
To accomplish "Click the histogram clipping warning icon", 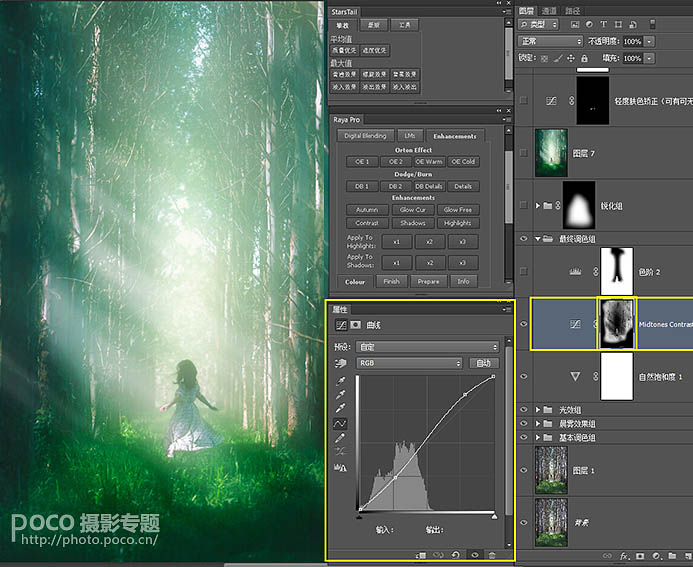I will 340,468.
